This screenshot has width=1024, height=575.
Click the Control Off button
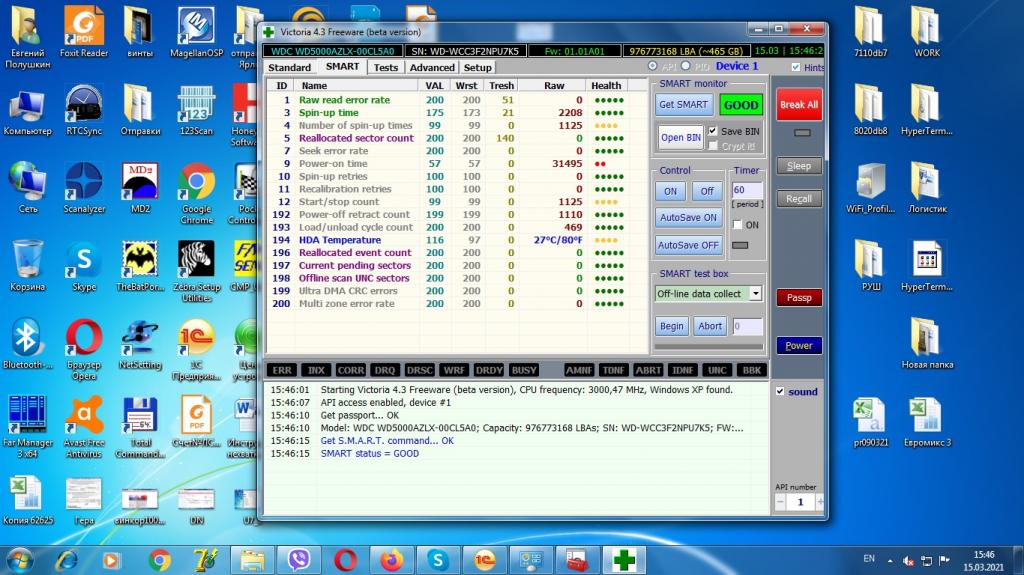click(707, 191)
